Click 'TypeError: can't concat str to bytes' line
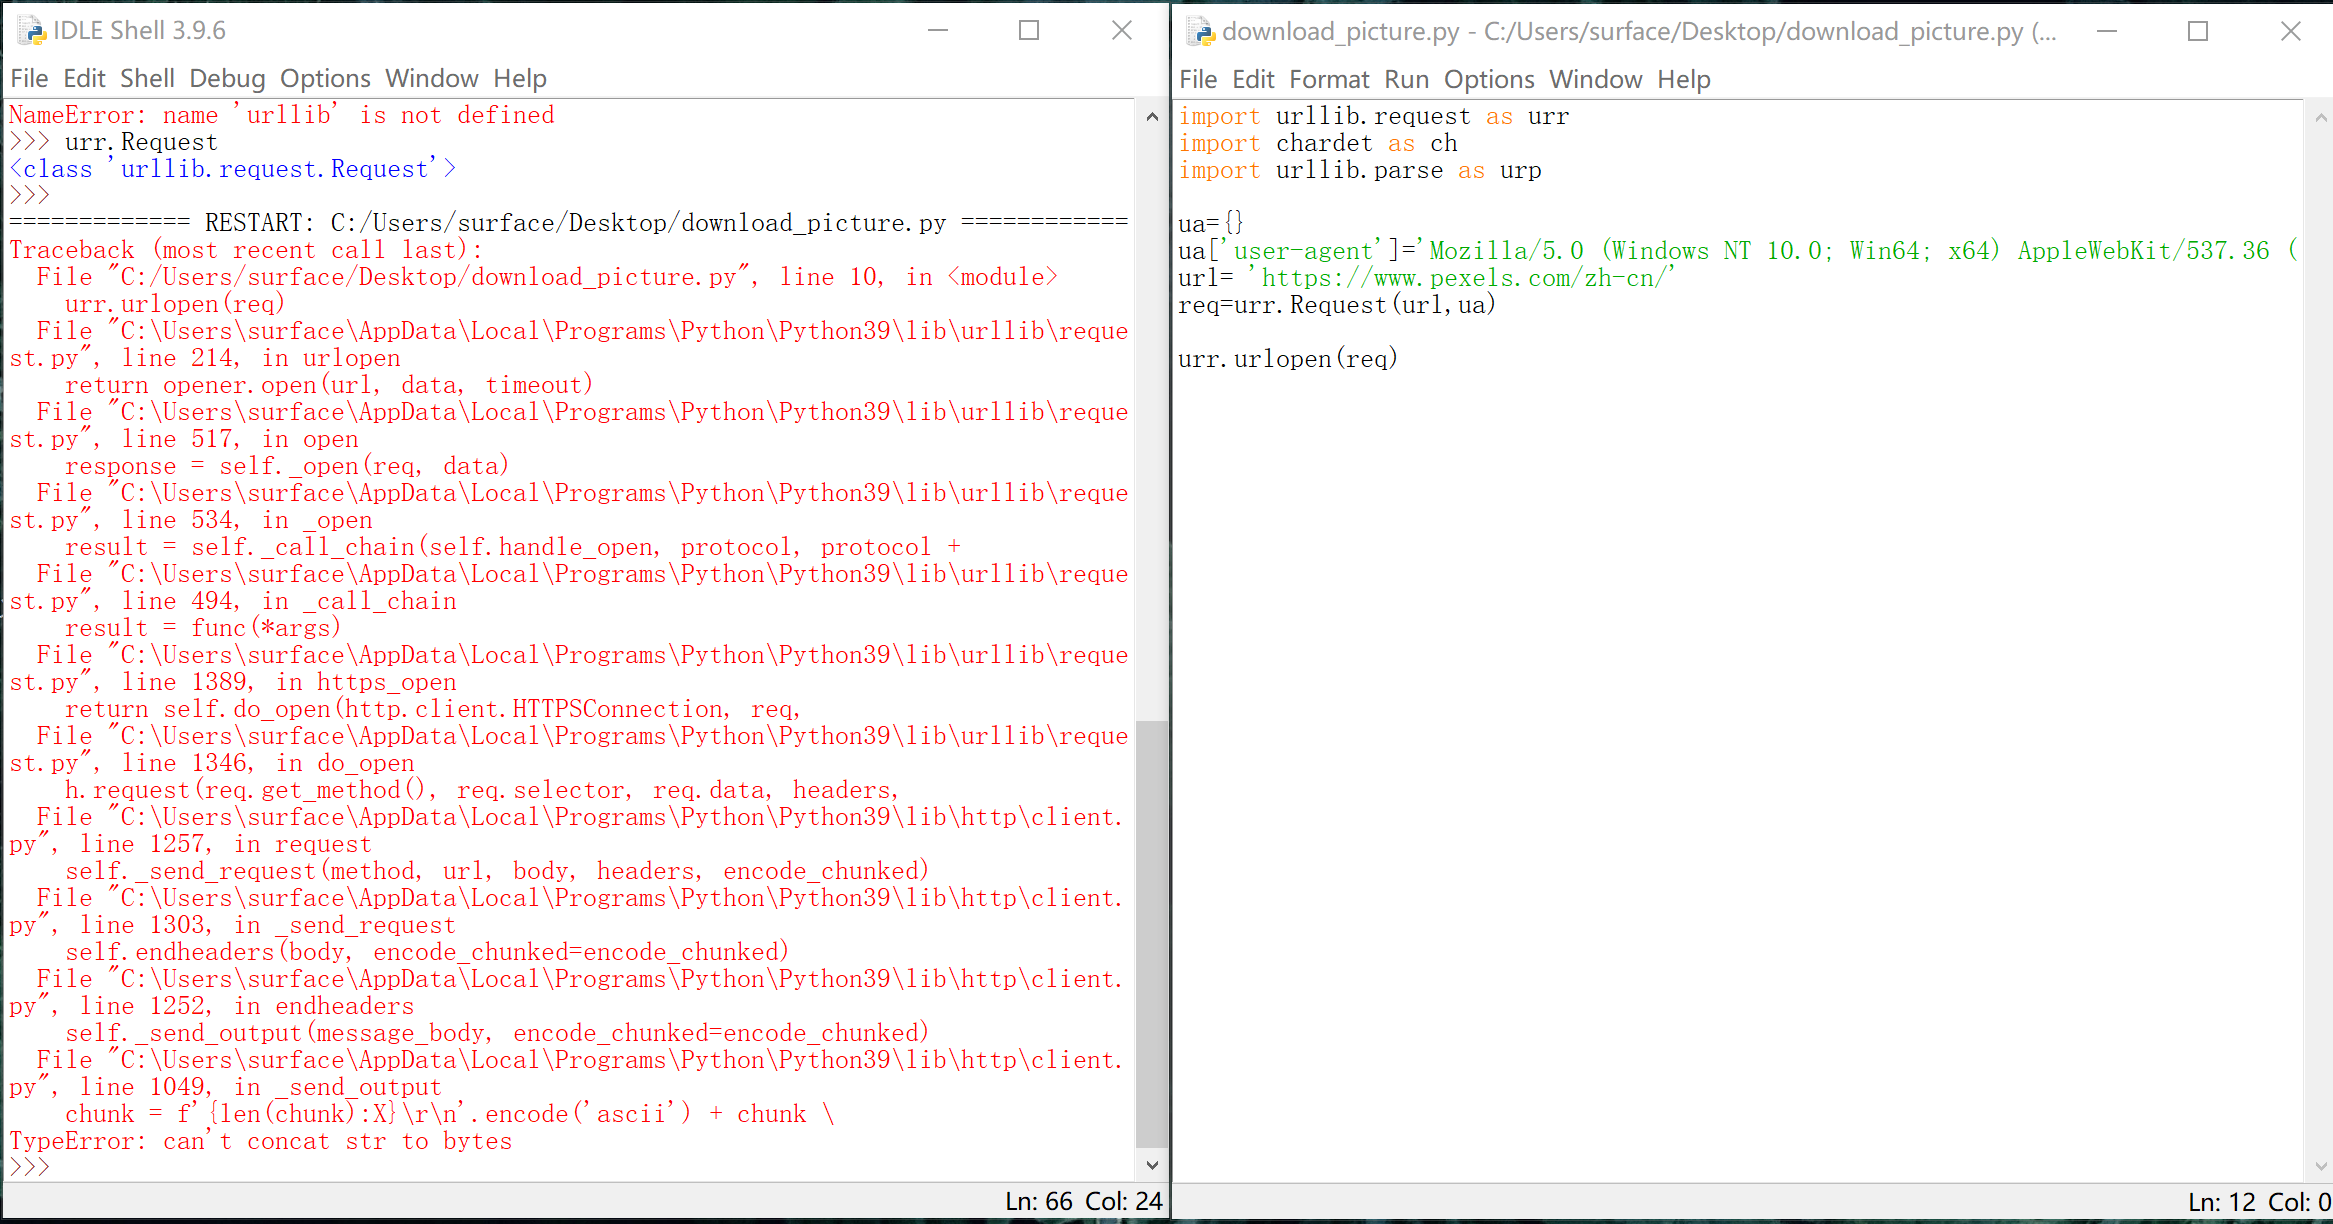Viewport: 2333px width, 1224px height. tap(261, 1141)
